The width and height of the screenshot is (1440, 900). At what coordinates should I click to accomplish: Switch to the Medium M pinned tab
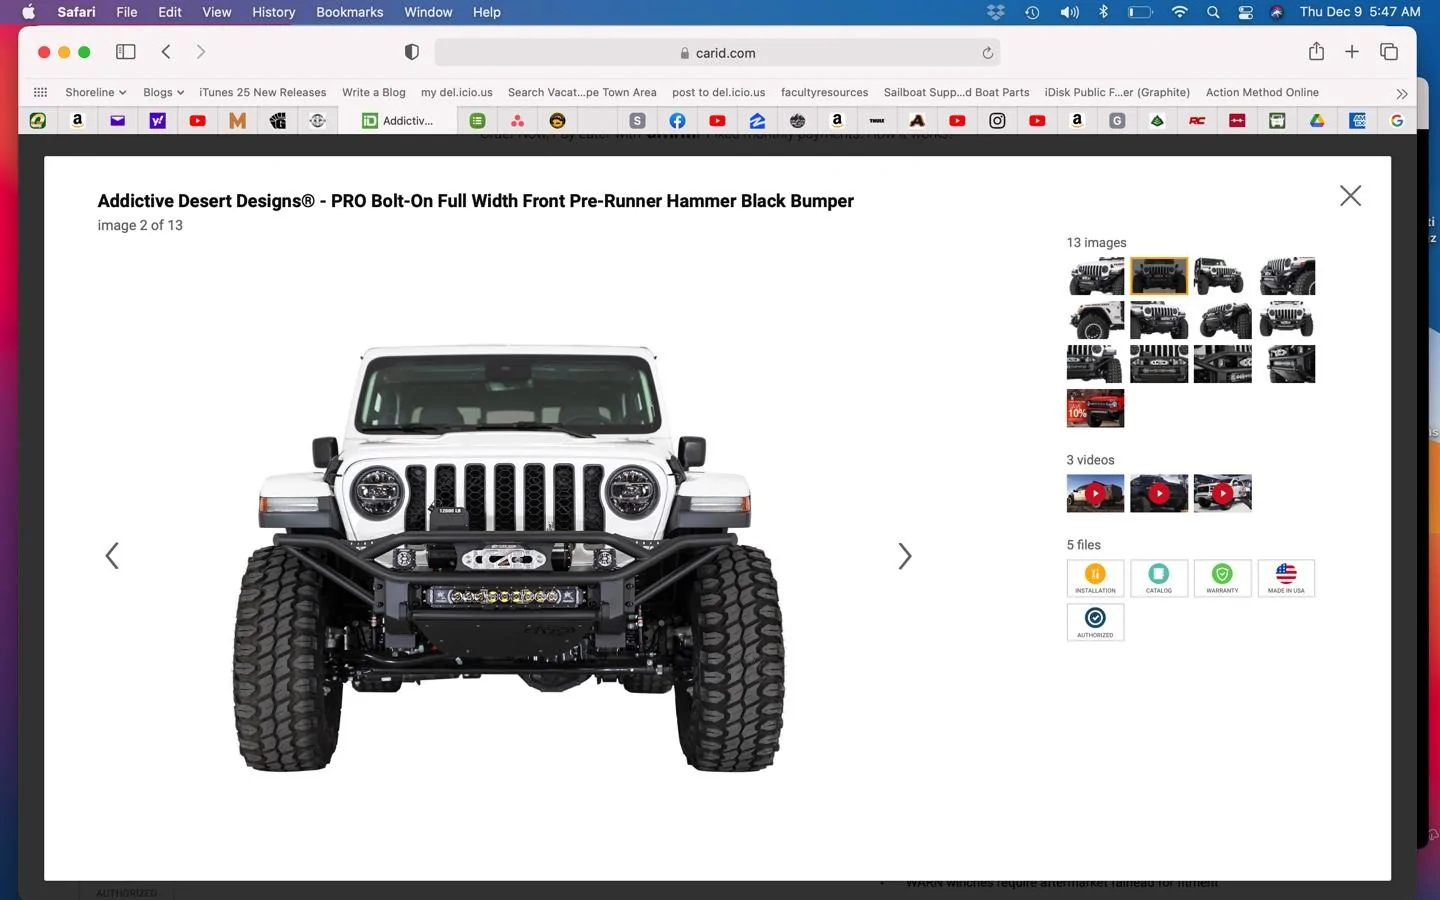(x=237, y=120)
